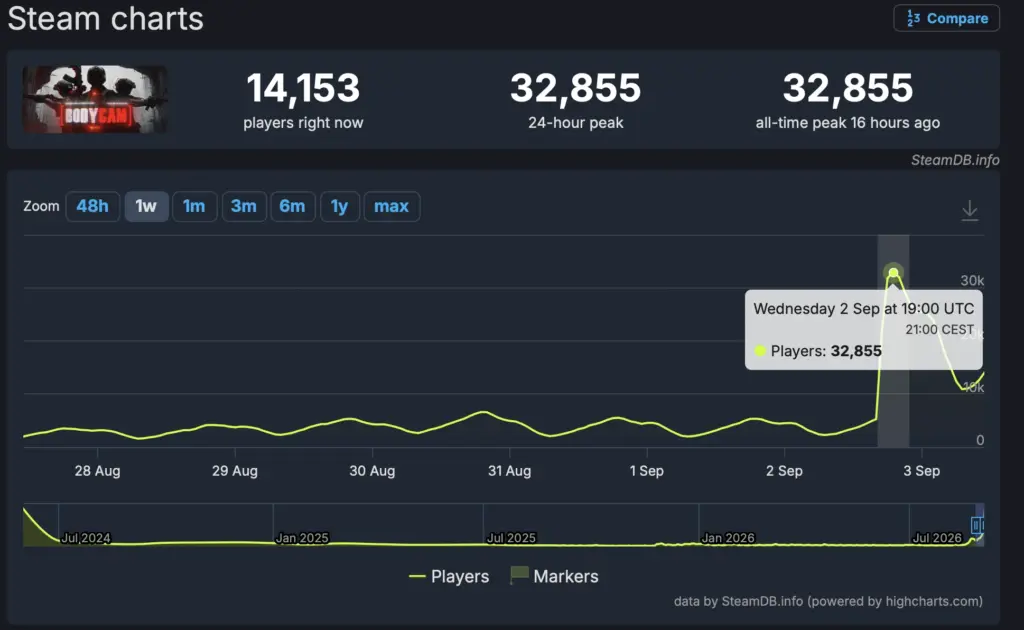Open the Compare button

tap(946, 18)
